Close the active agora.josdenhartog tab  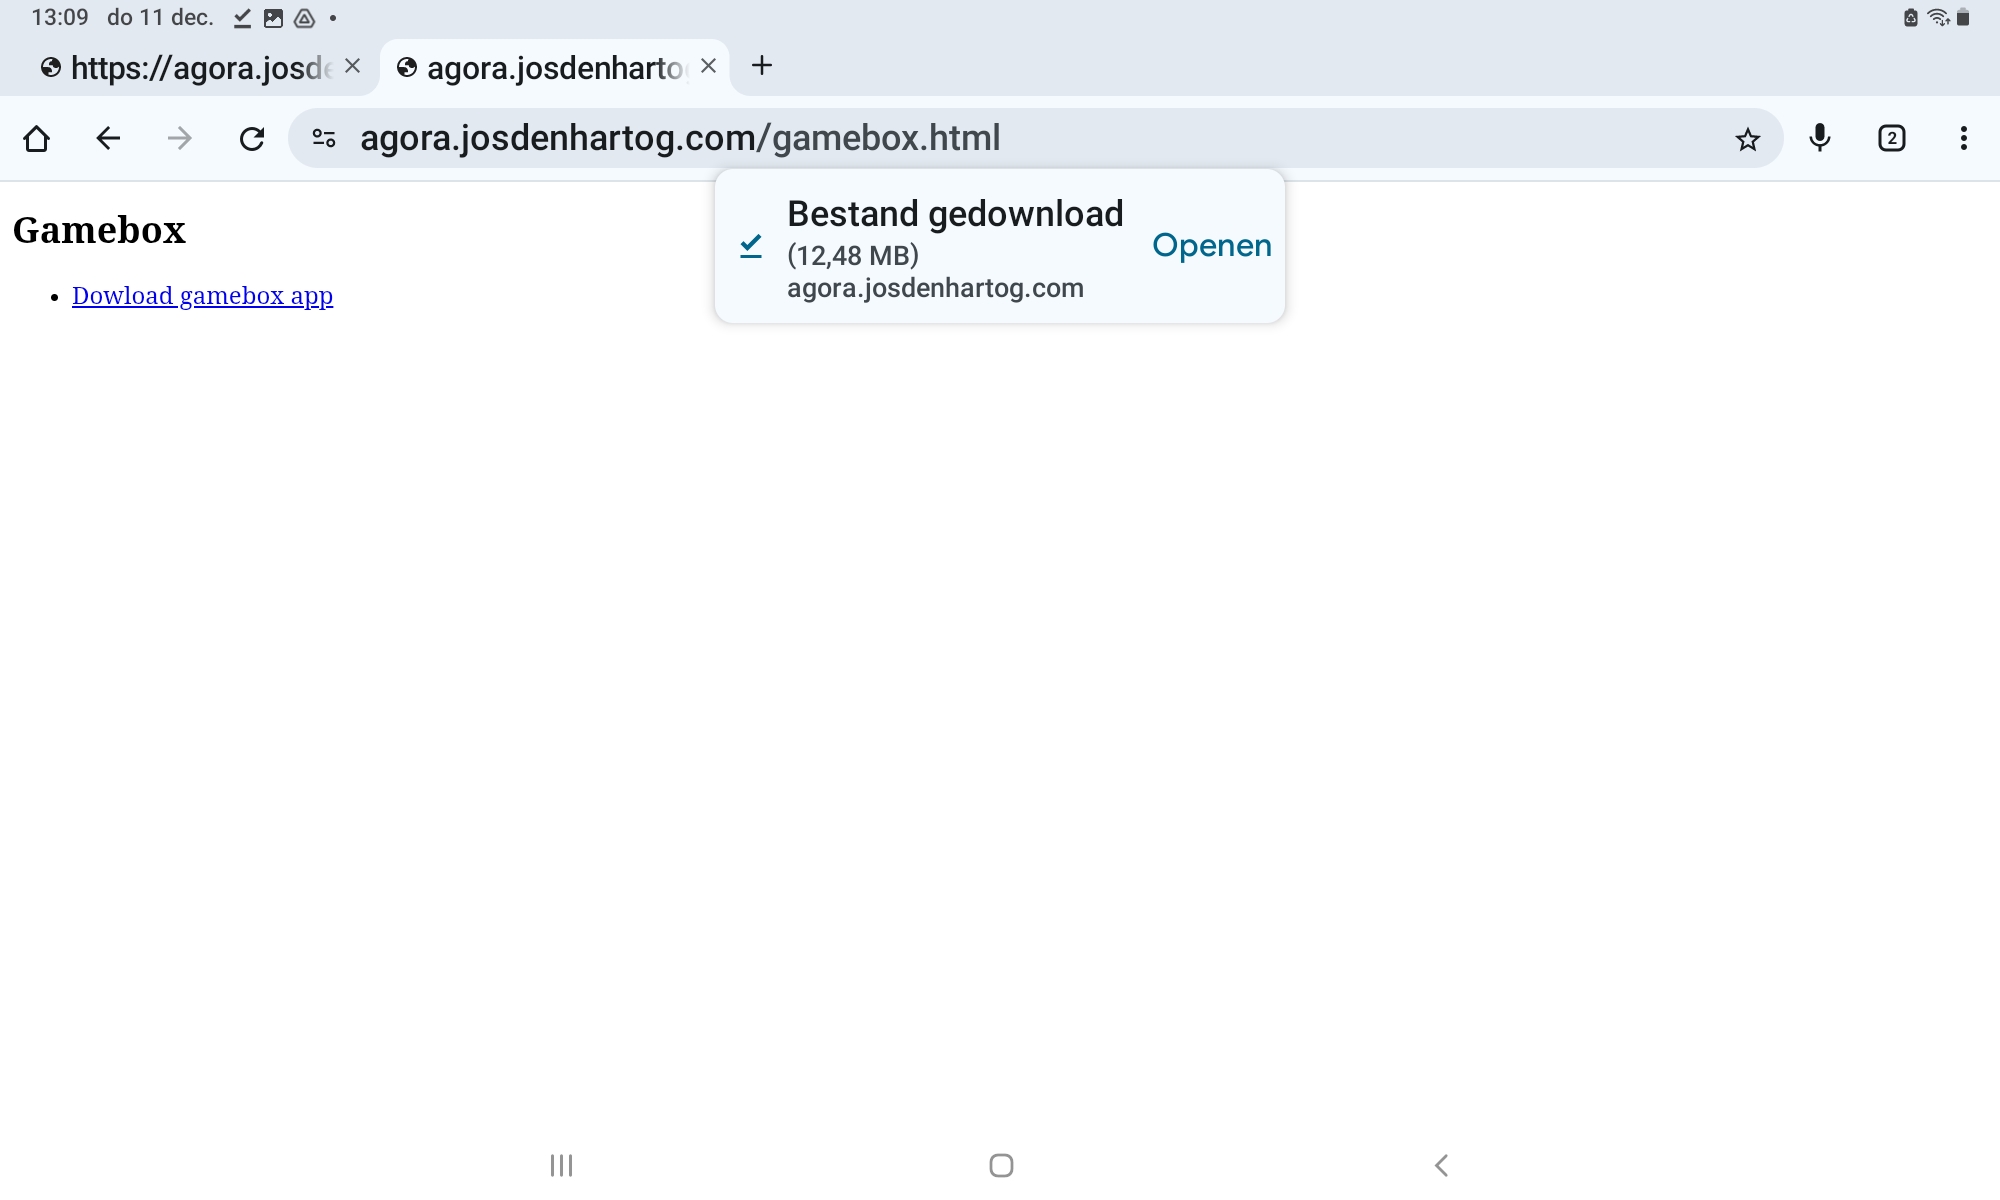[x=708, y=66]
